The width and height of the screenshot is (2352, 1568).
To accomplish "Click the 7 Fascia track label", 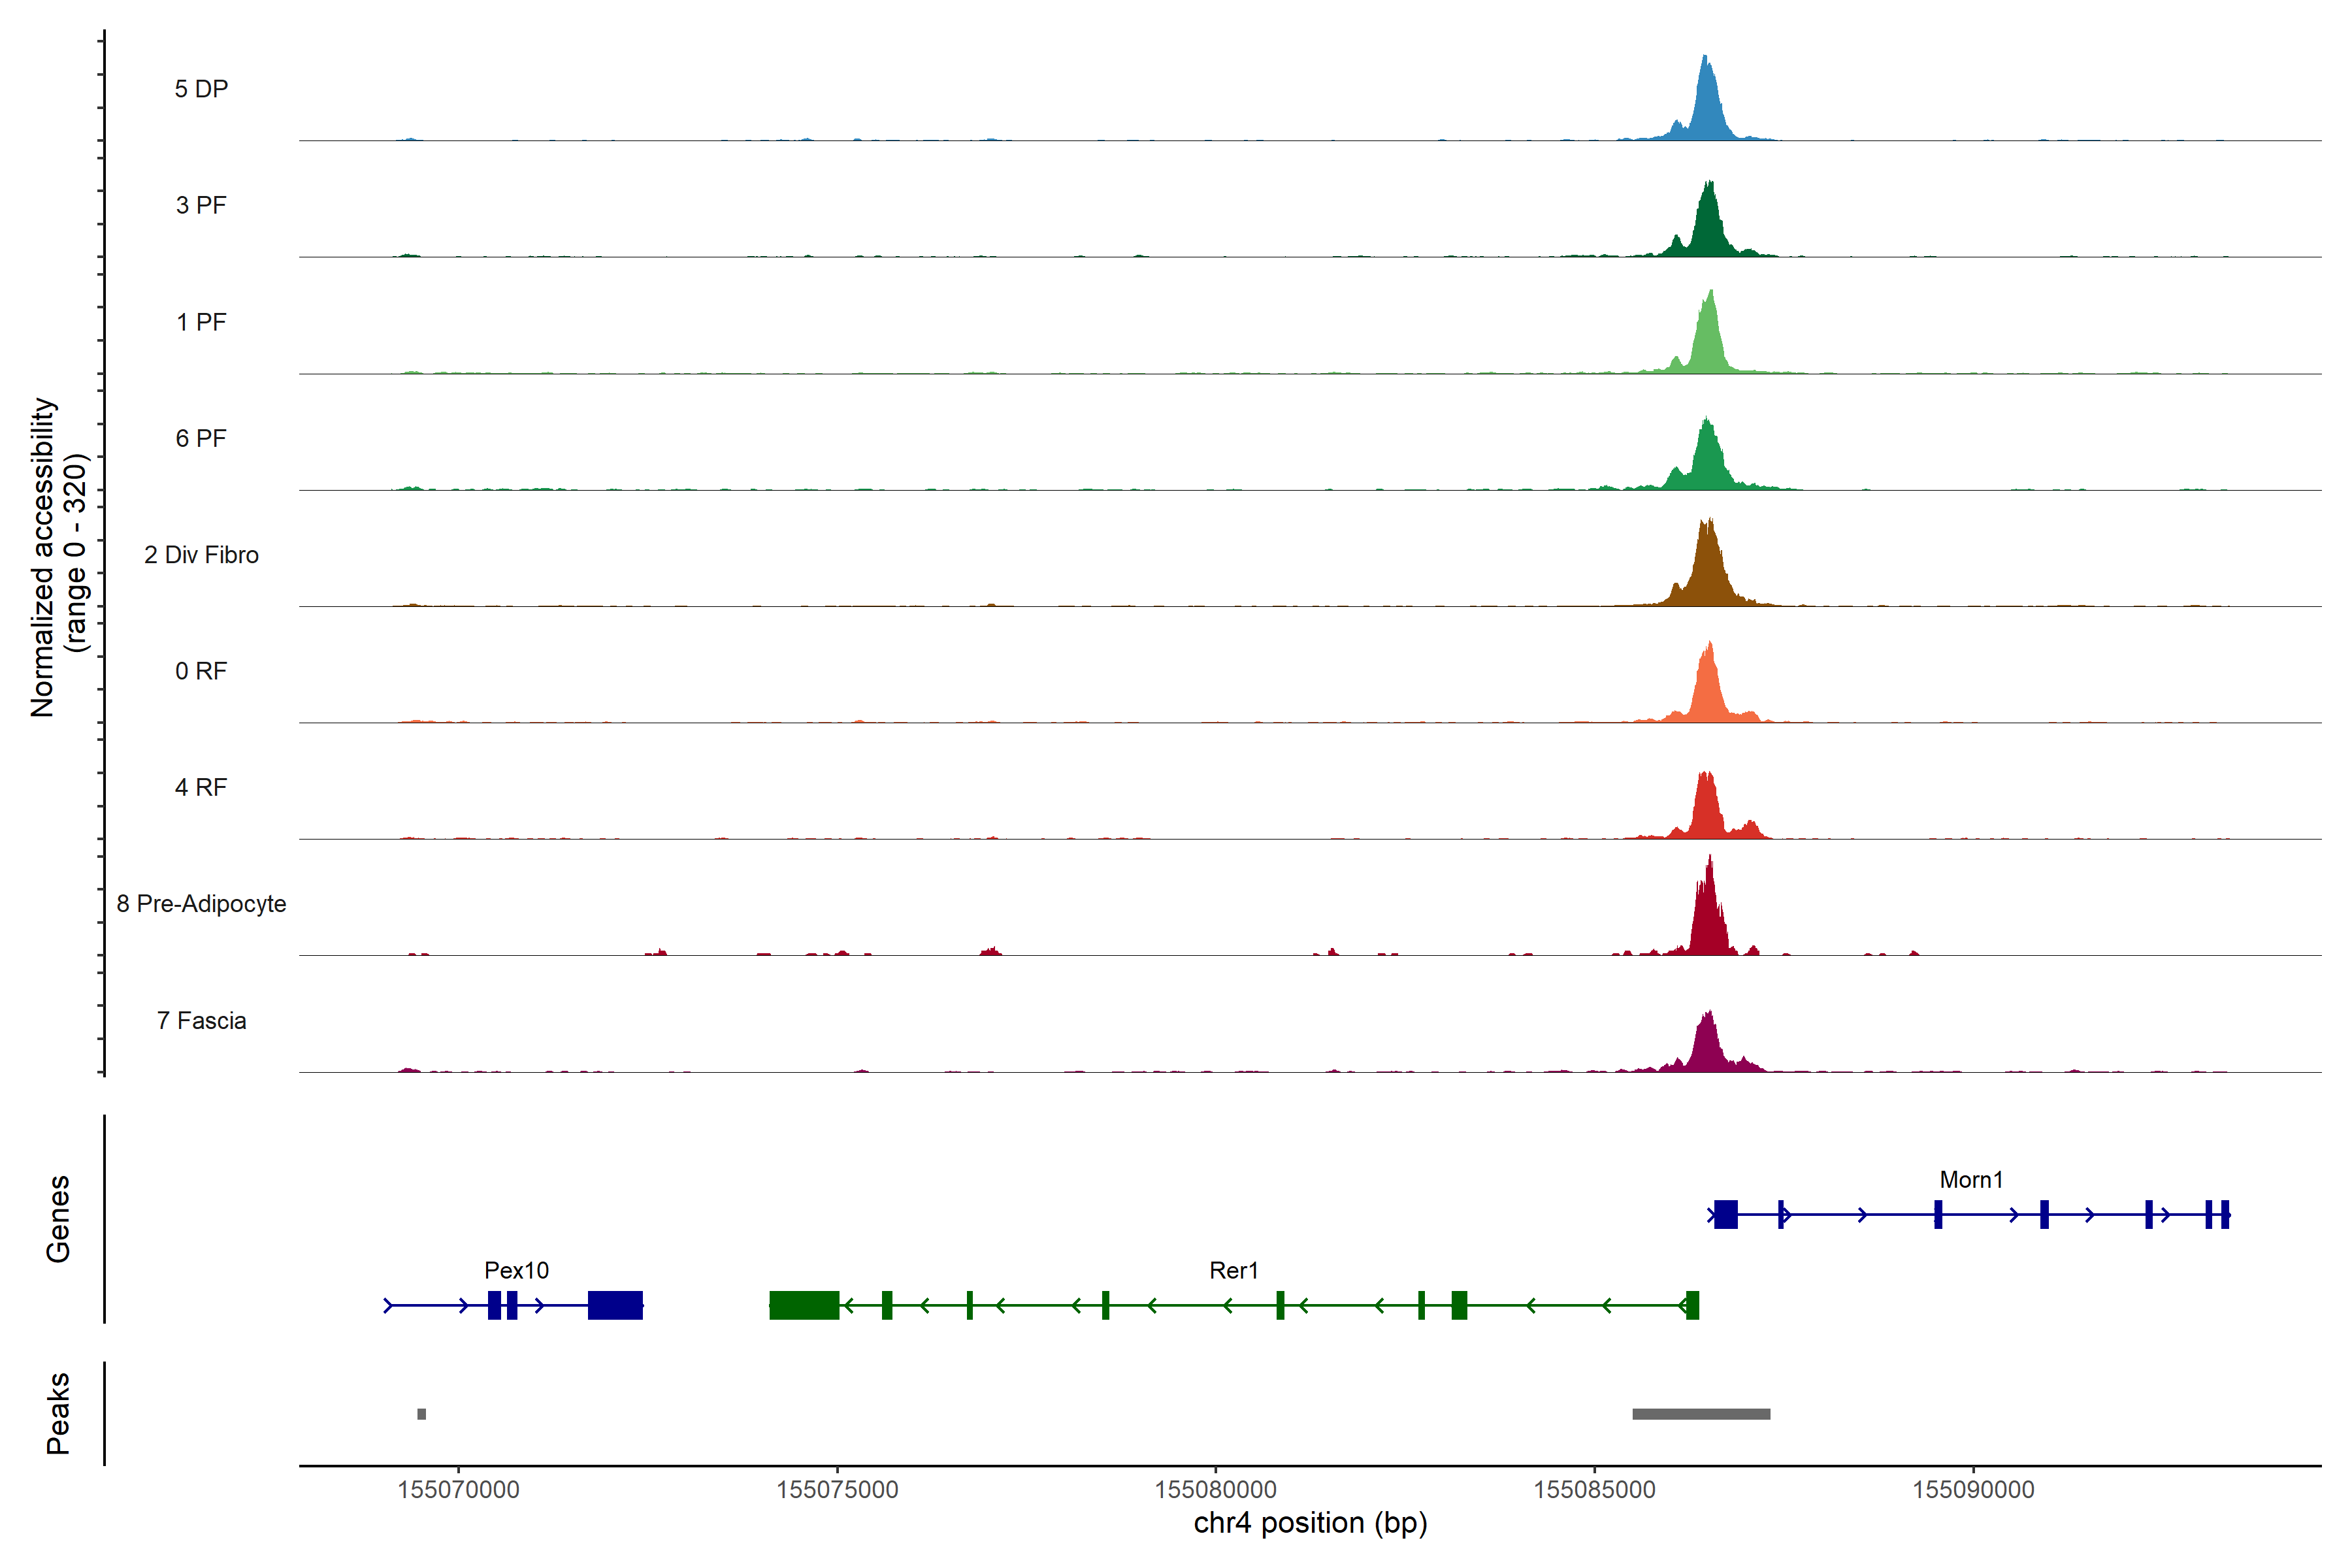I will coord(201,1020).
